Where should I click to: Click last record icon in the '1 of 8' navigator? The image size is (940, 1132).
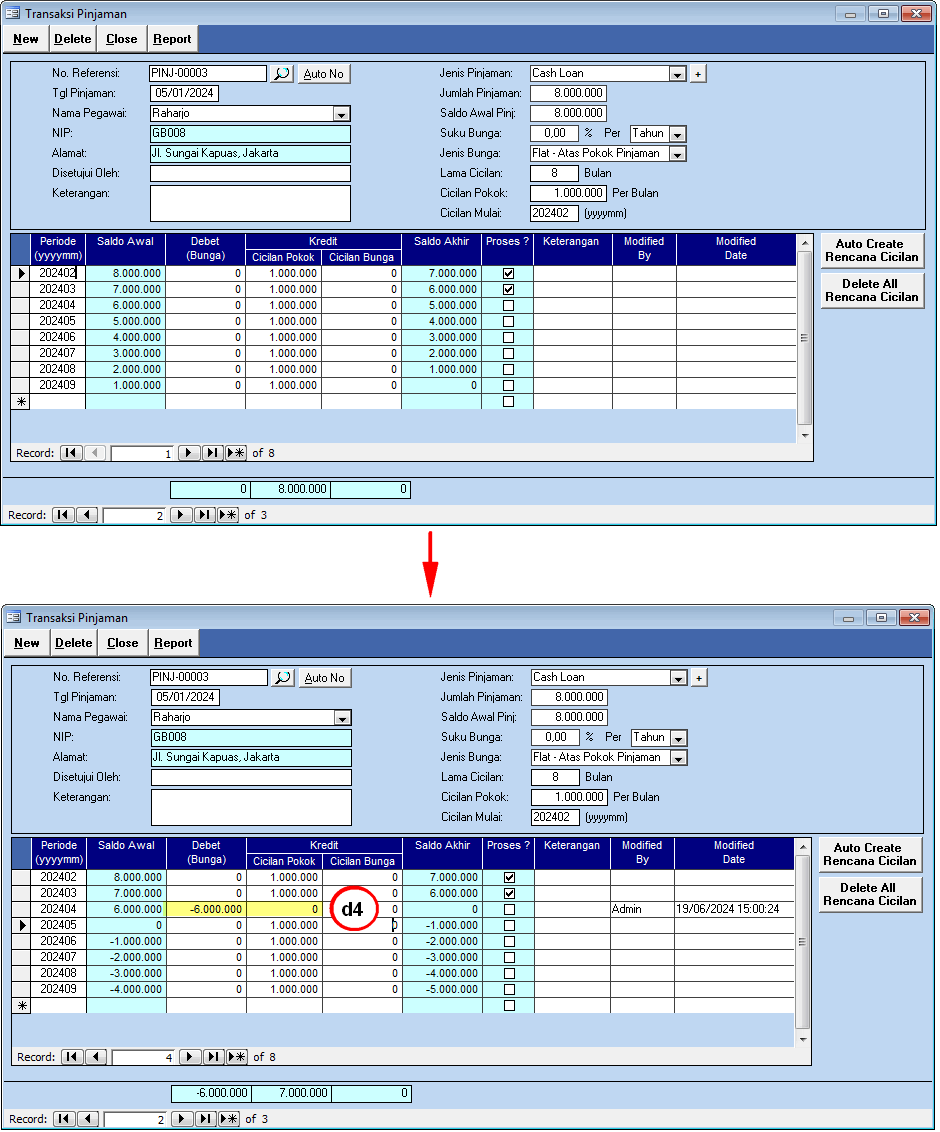pyautogui.click(x=212, y=453)
